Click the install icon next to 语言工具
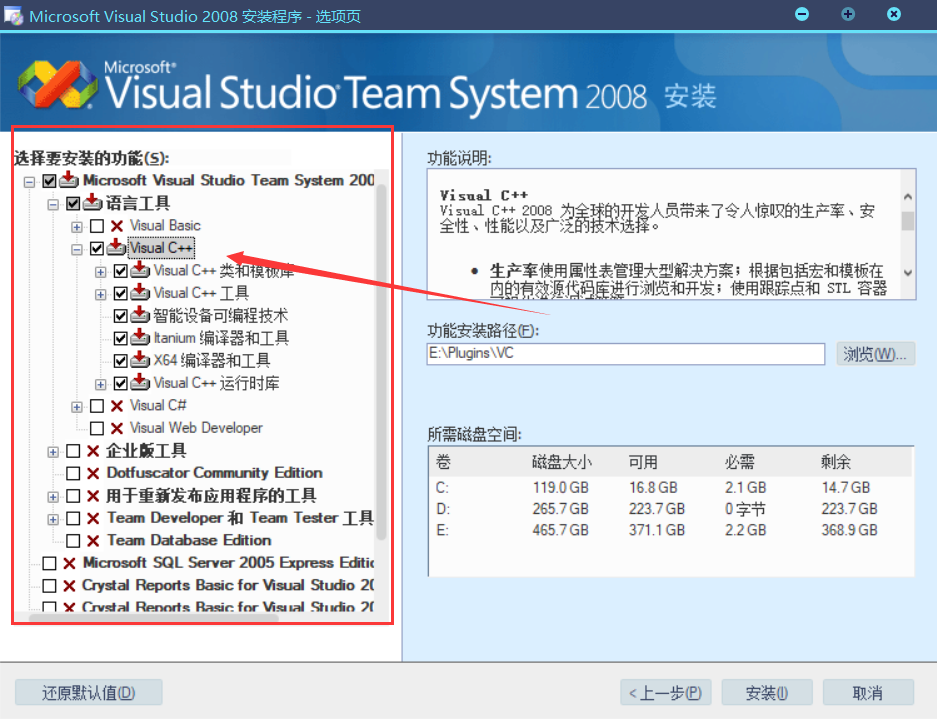The image size is (937, 719). (x=92, y=203)
